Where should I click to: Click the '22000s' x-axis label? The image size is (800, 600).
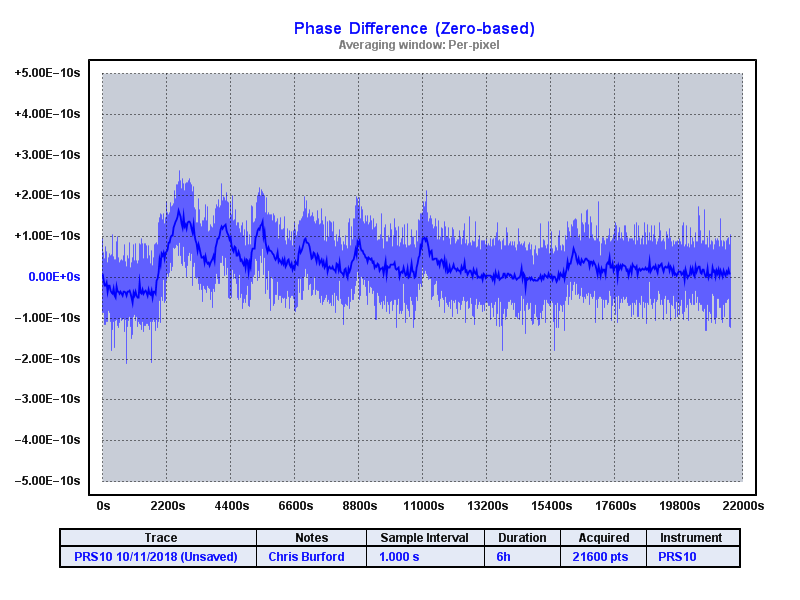tap(743, 506)
